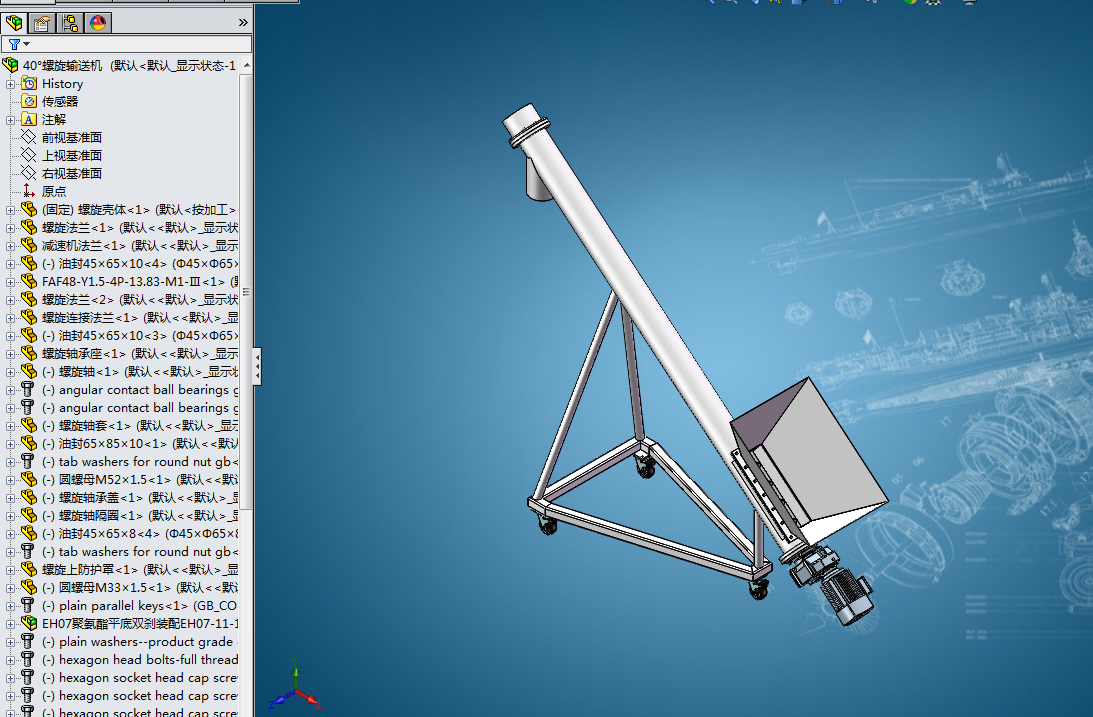Expand the FAF48-Y1.5-4P-13.83-M1 component

pyautogui.click(x=10, y=282)
